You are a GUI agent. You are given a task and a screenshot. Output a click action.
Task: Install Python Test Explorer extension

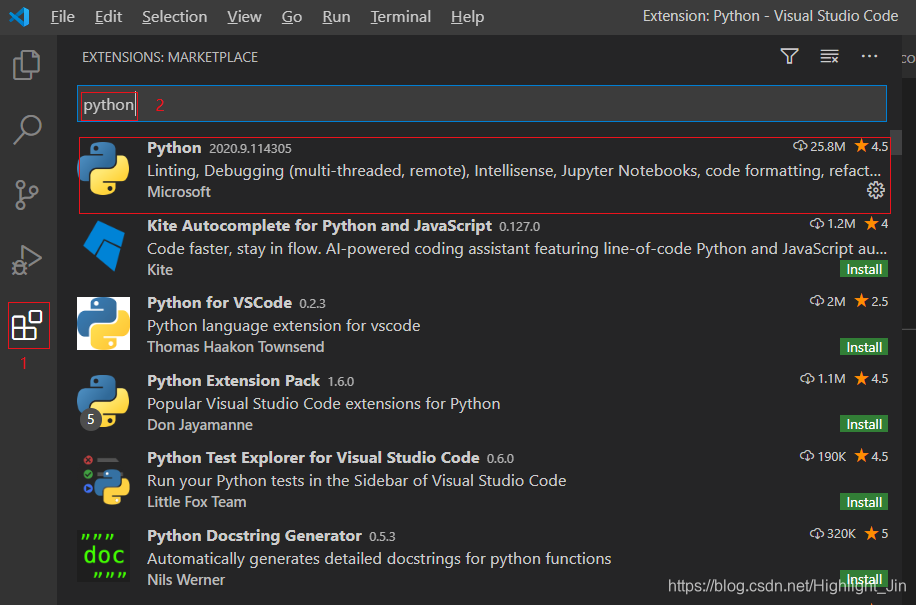(864, 502)
